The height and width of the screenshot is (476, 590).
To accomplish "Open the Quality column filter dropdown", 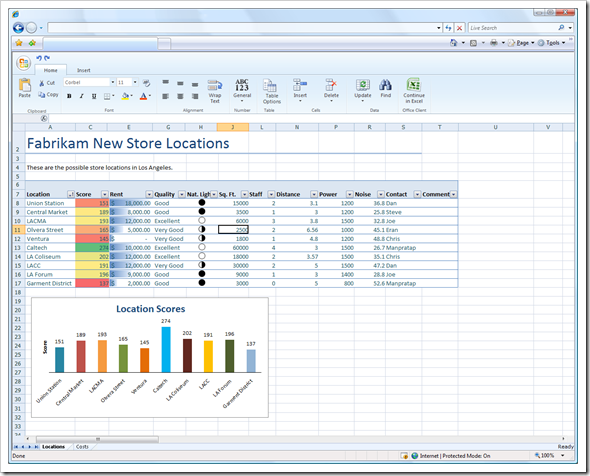I will click(182, 194).
